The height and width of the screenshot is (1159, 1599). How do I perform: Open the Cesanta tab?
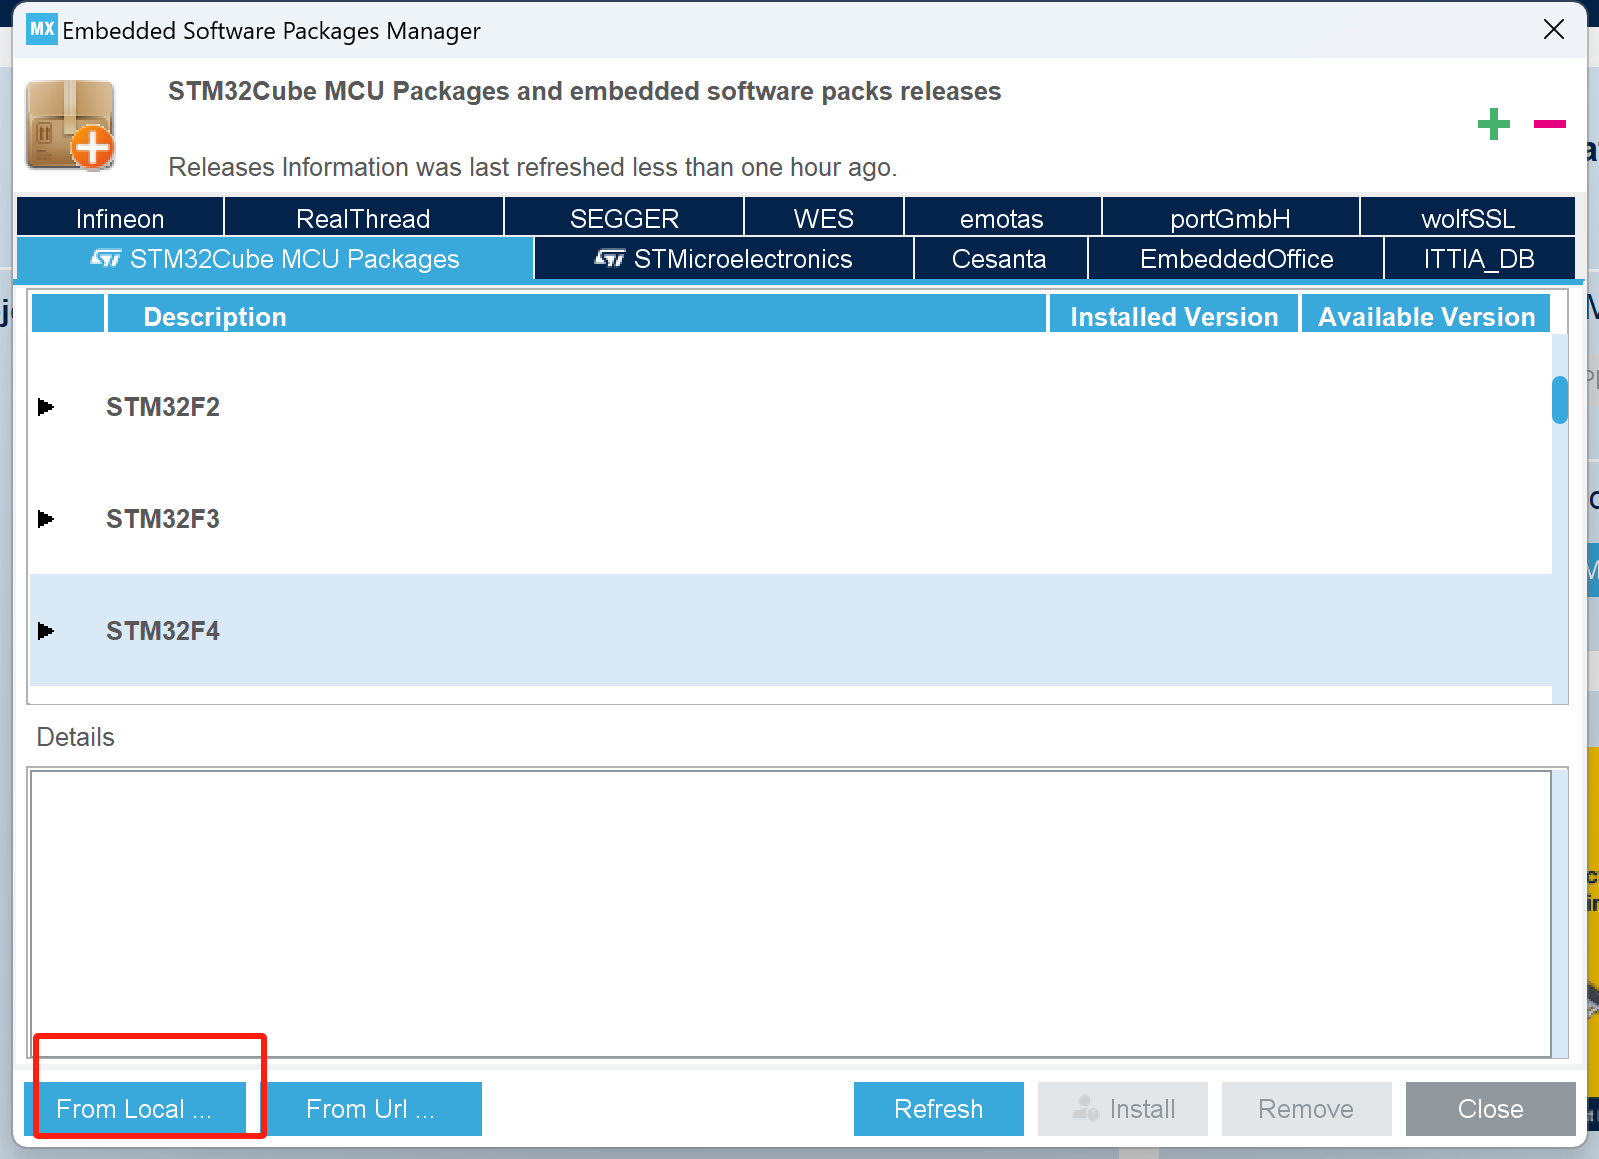click(x=1000, y=259)
